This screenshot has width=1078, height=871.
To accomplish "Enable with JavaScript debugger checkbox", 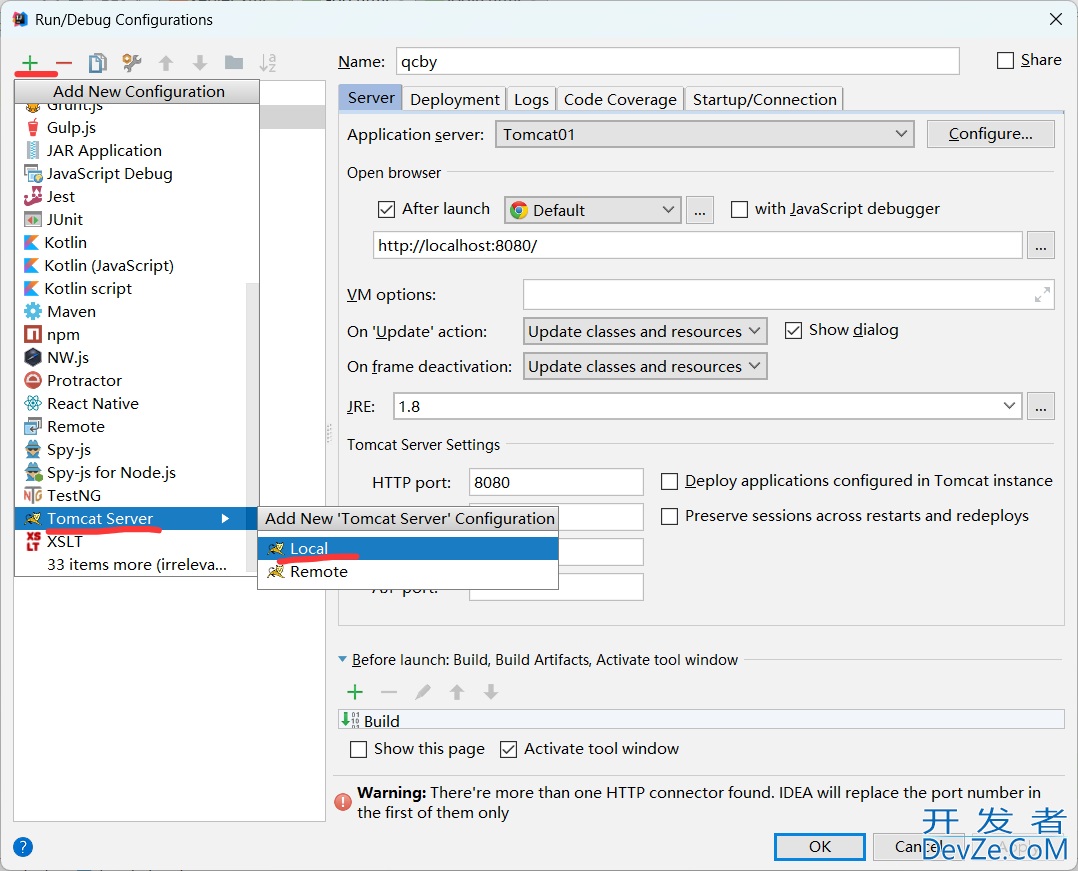I will click(x=739, y=209).
